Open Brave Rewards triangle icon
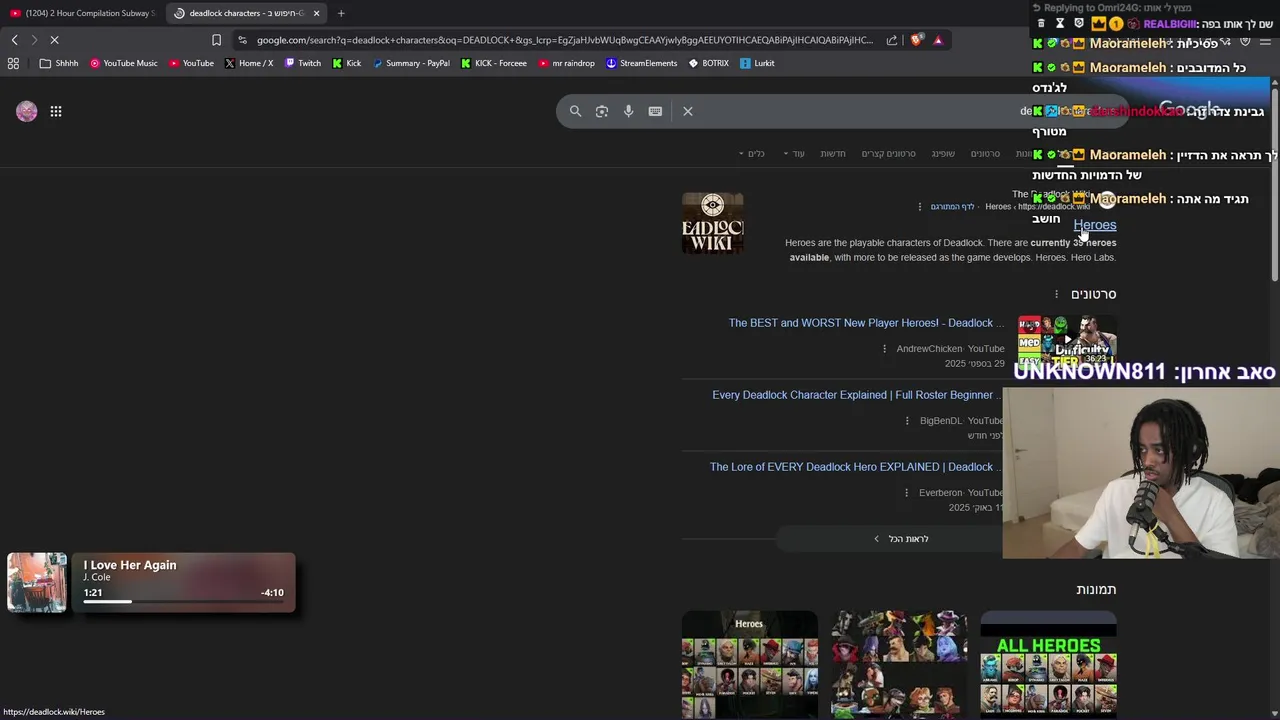The width and height of the screenshot is (1280, 720). click(x=938, y=40)
